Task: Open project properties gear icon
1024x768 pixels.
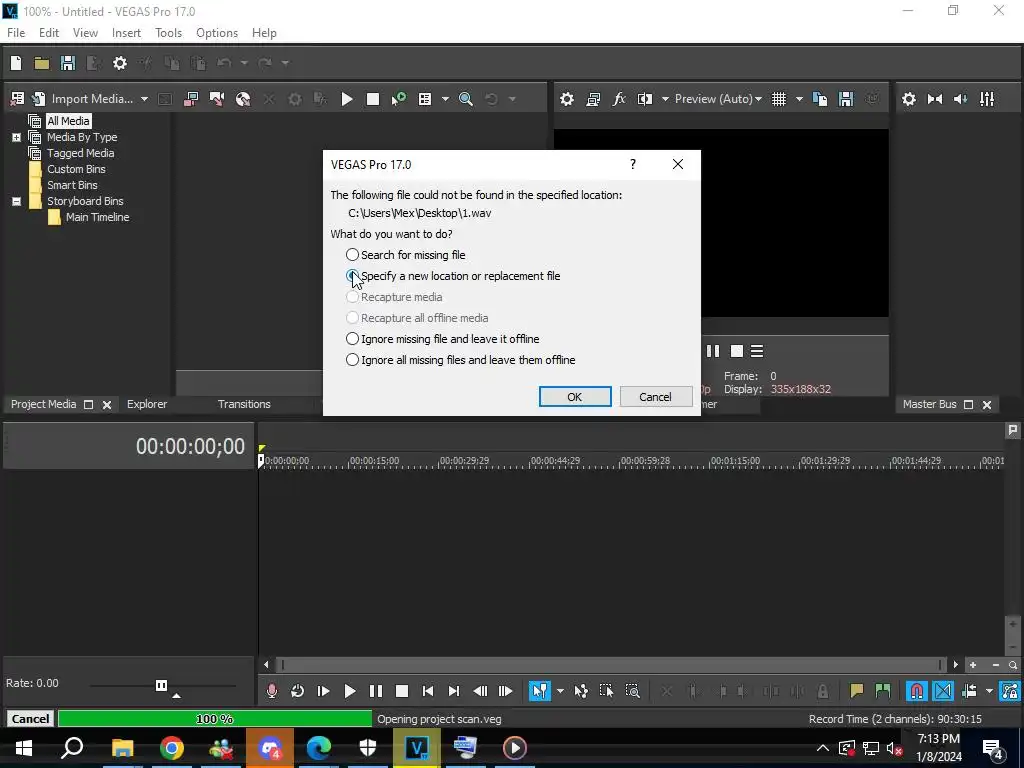Action: point(120,63)
